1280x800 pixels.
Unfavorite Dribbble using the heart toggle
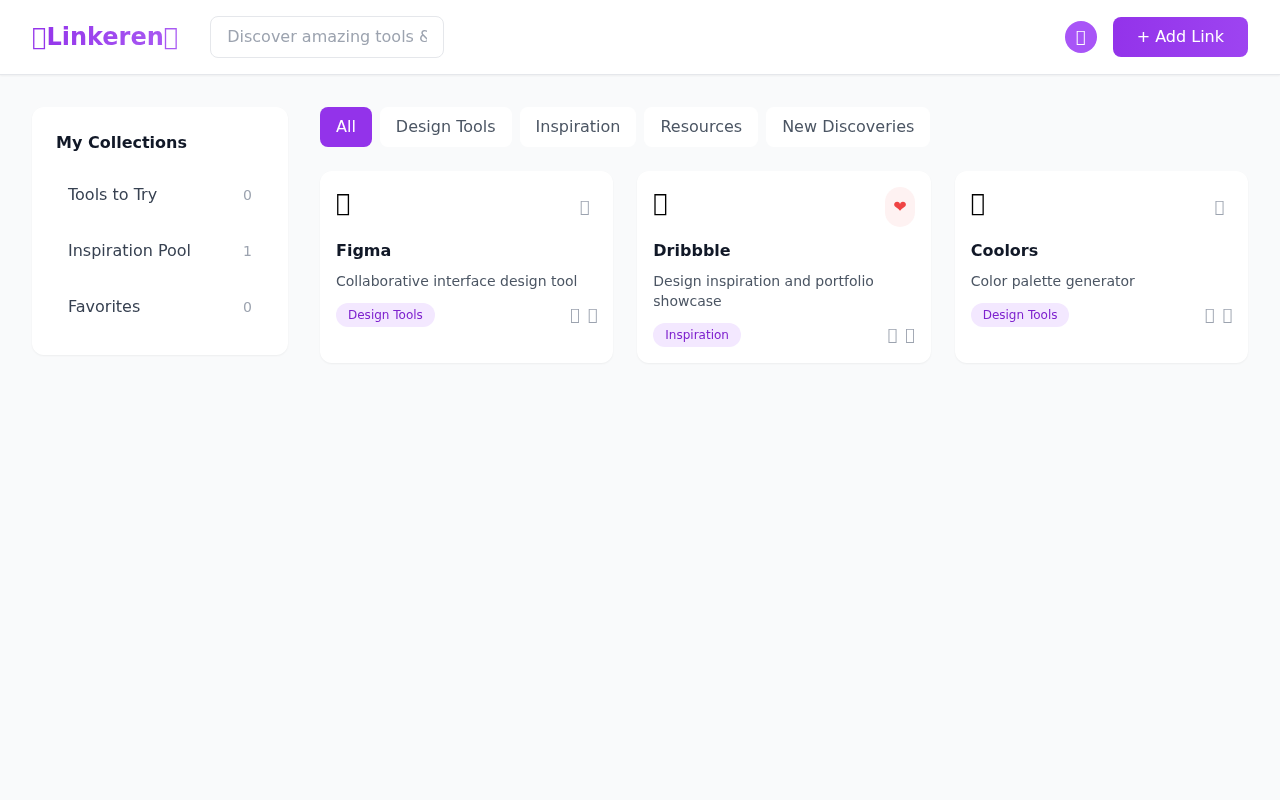899,206
